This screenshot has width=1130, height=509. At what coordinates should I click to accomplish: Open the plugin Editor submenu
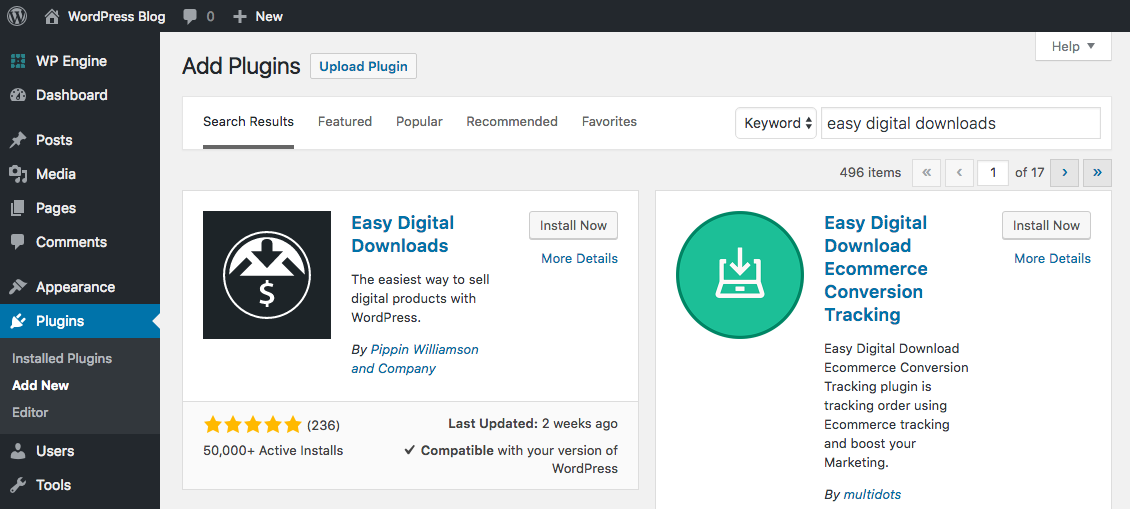[30, 412]
